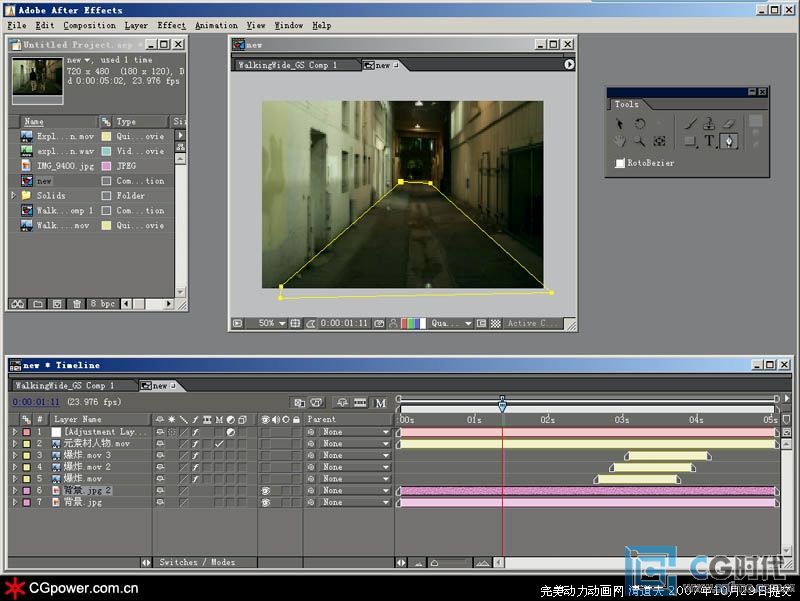Image resolution: width=800 pixels, height=601 pixels.
Task: Open the Layer menu
Action: tap(136, 25)
